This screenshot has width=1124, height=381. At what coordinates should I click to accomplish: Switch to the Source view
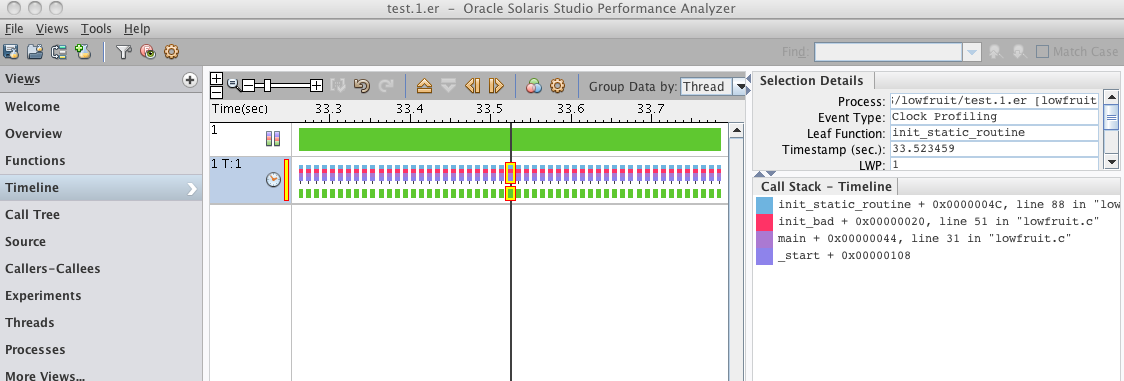pyautogui.click(x=100, y=242)
